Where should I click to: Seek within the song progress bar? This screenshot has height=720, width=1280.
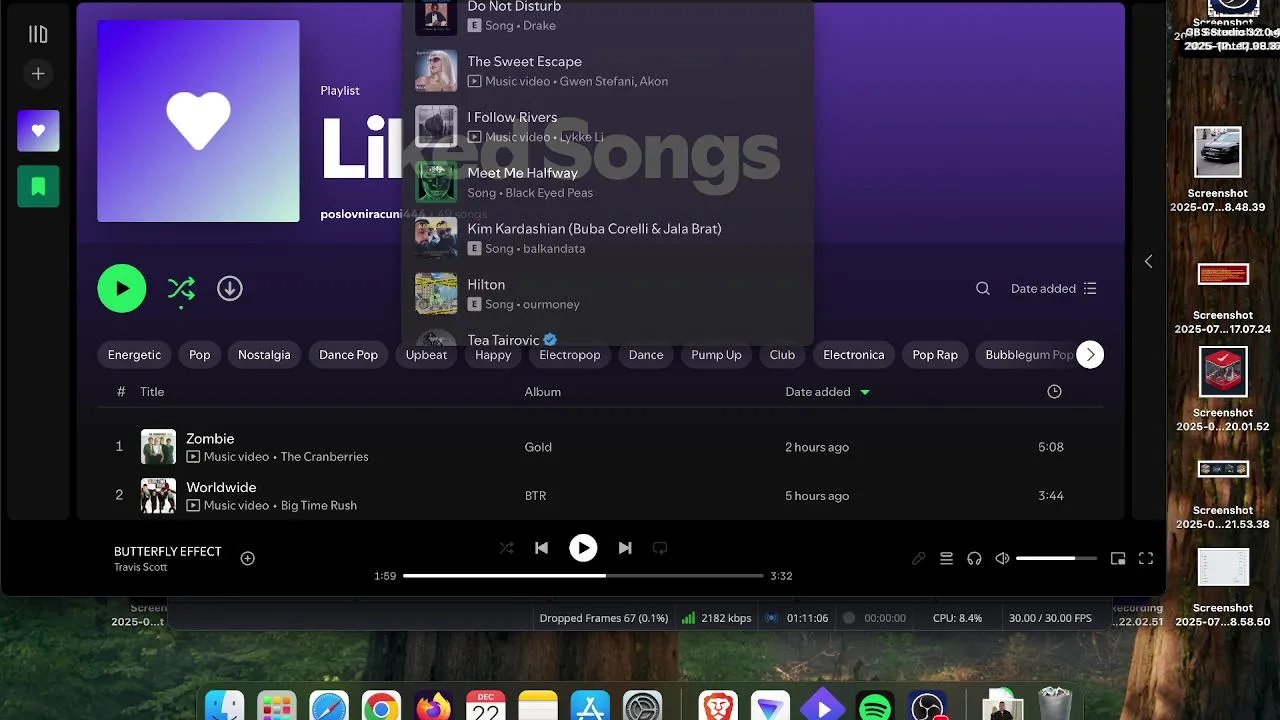pos(583,576)
